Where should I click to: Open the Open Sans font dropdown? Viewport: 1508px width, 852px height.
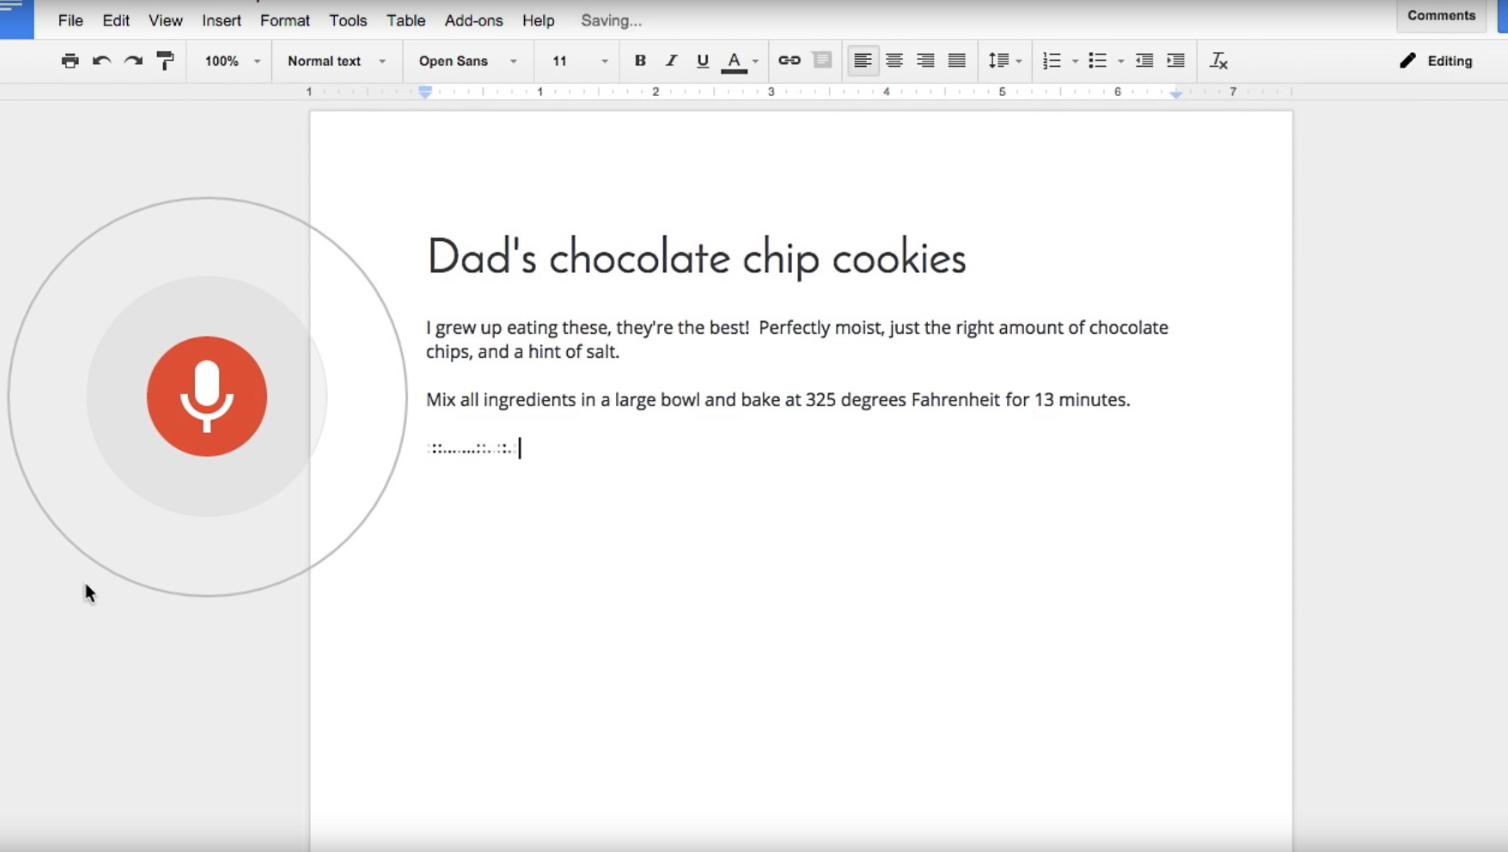(465, 61)
